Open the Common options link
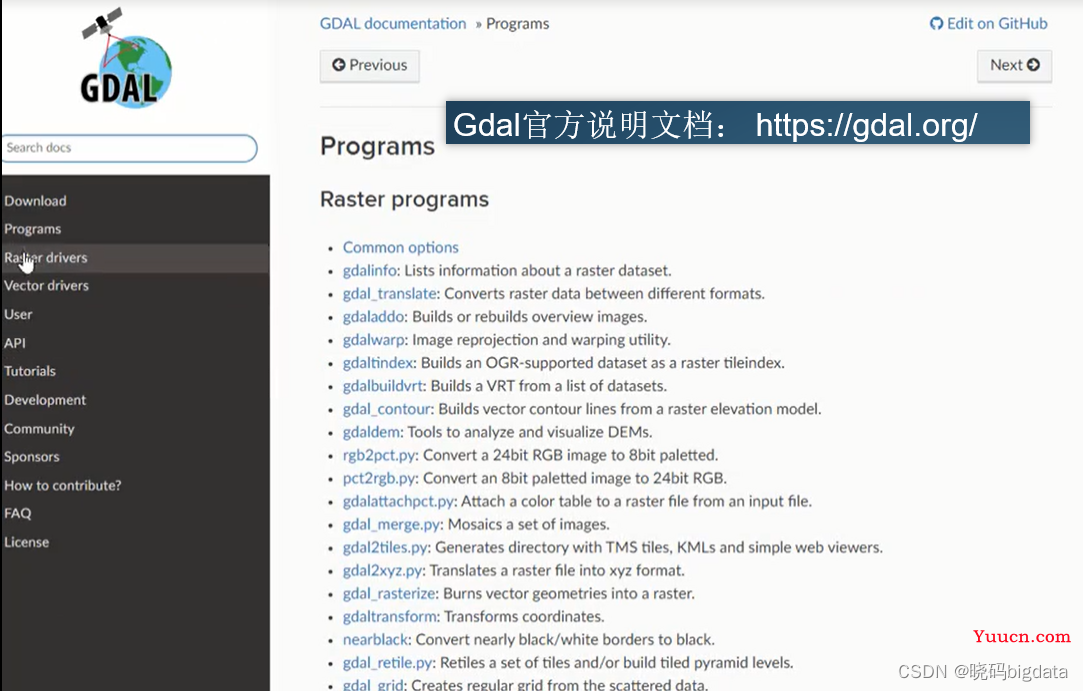The image size is (1083, 691). coord(401,247)
